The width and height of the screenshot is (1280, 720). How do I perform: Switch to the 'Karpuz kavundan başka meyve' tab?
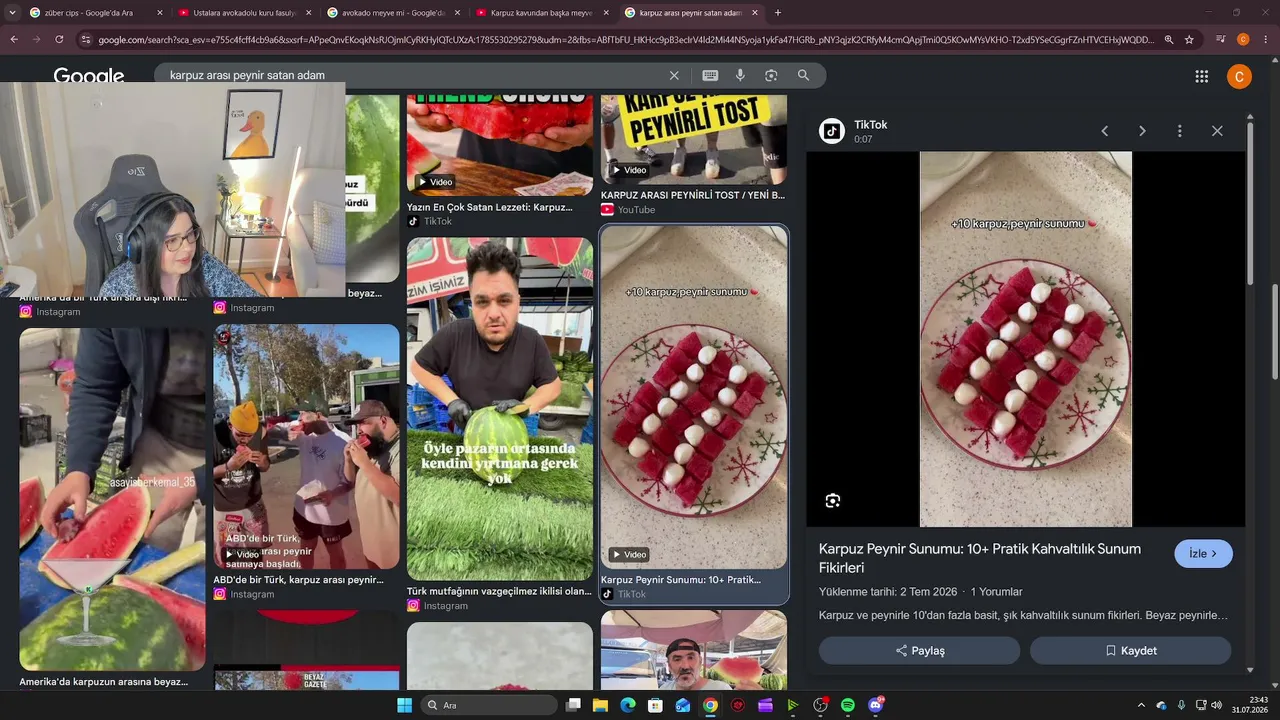click(x=542, y=13)
